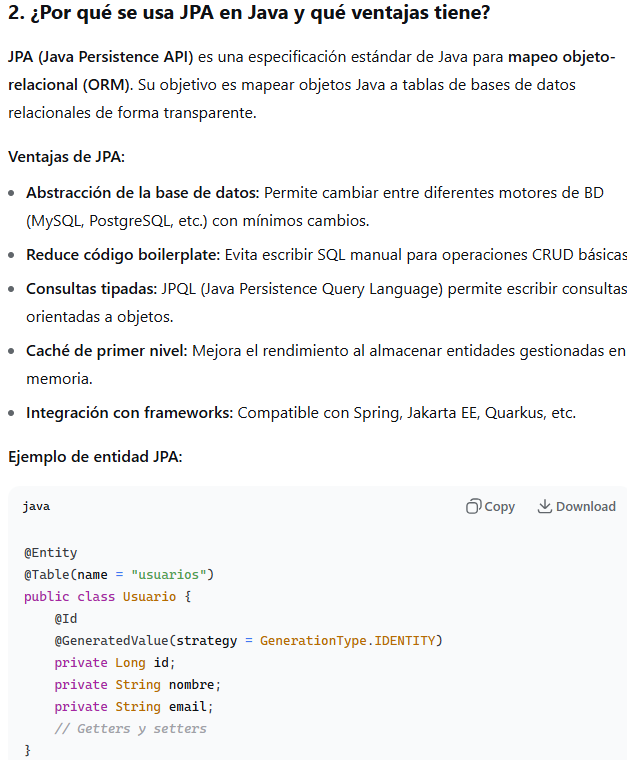627x760 pixels.
Task: Click the '// Getters y setters' comment
Action: coord(130,728)
